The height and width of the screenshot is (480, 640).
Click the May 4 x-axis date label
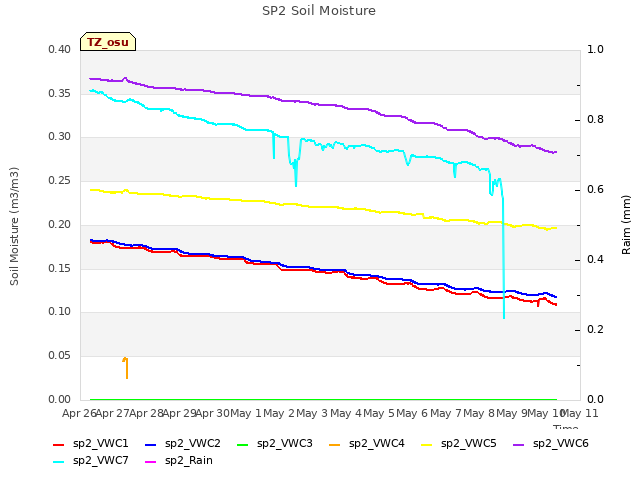coord(346,413)
